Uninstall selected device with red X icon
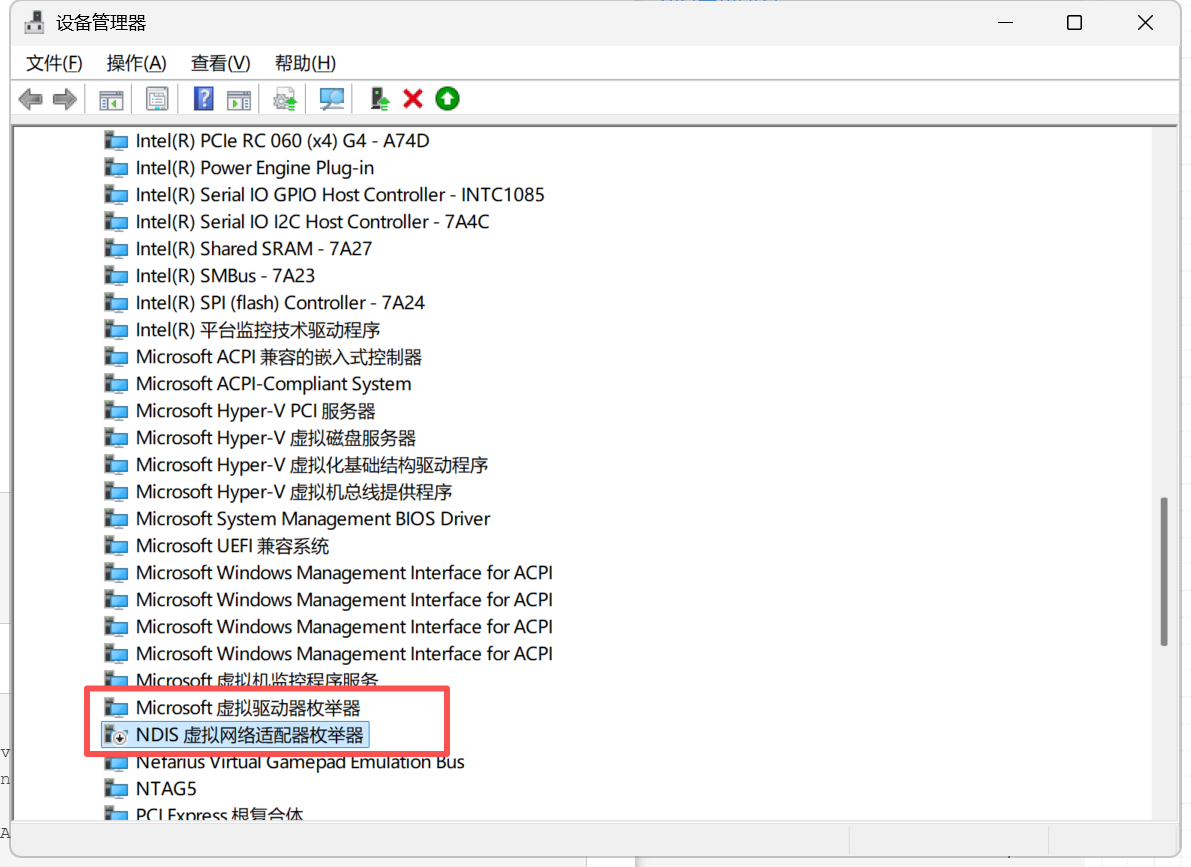The width and height of the screenshot is (1191, 867). 413,98
